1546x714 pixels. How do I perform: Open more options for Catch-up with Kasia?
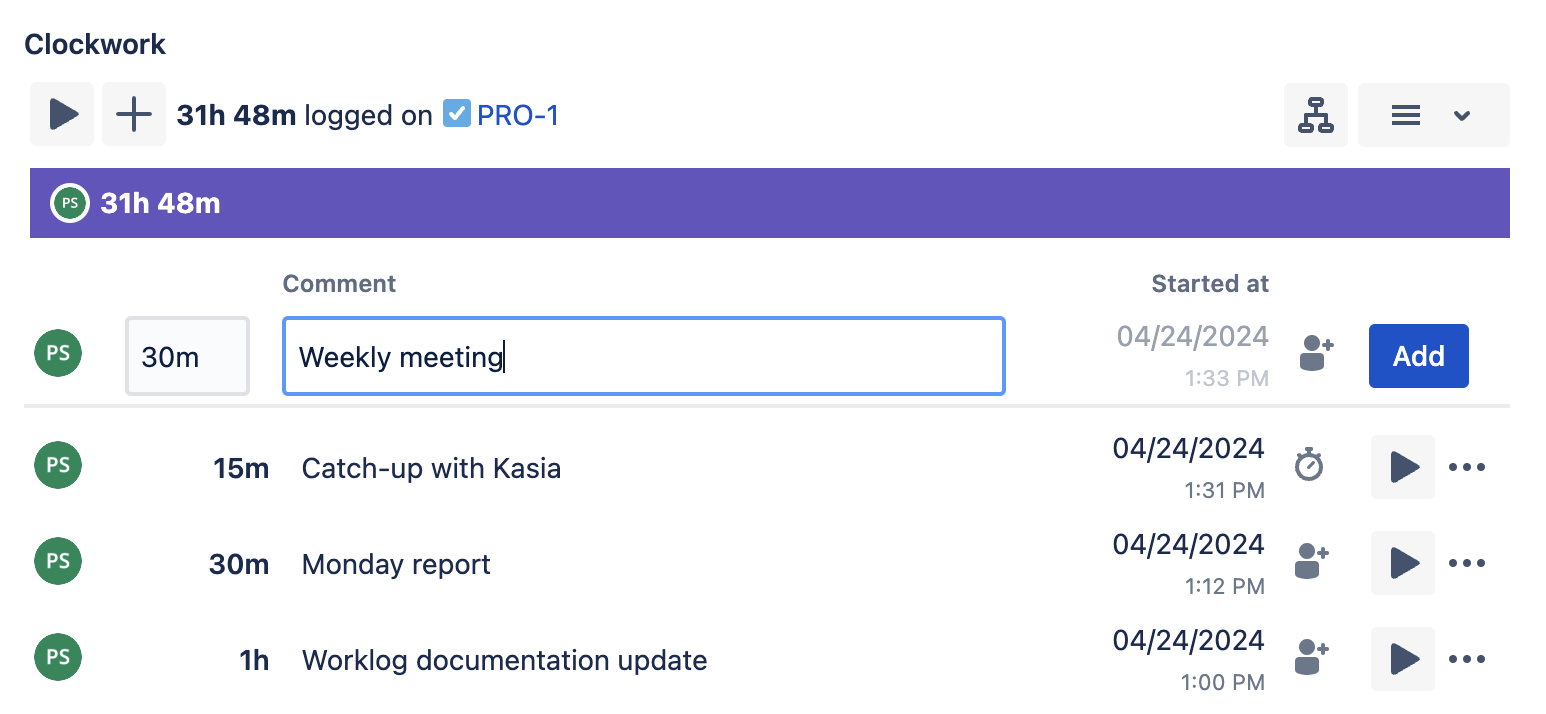point(1467,467)
